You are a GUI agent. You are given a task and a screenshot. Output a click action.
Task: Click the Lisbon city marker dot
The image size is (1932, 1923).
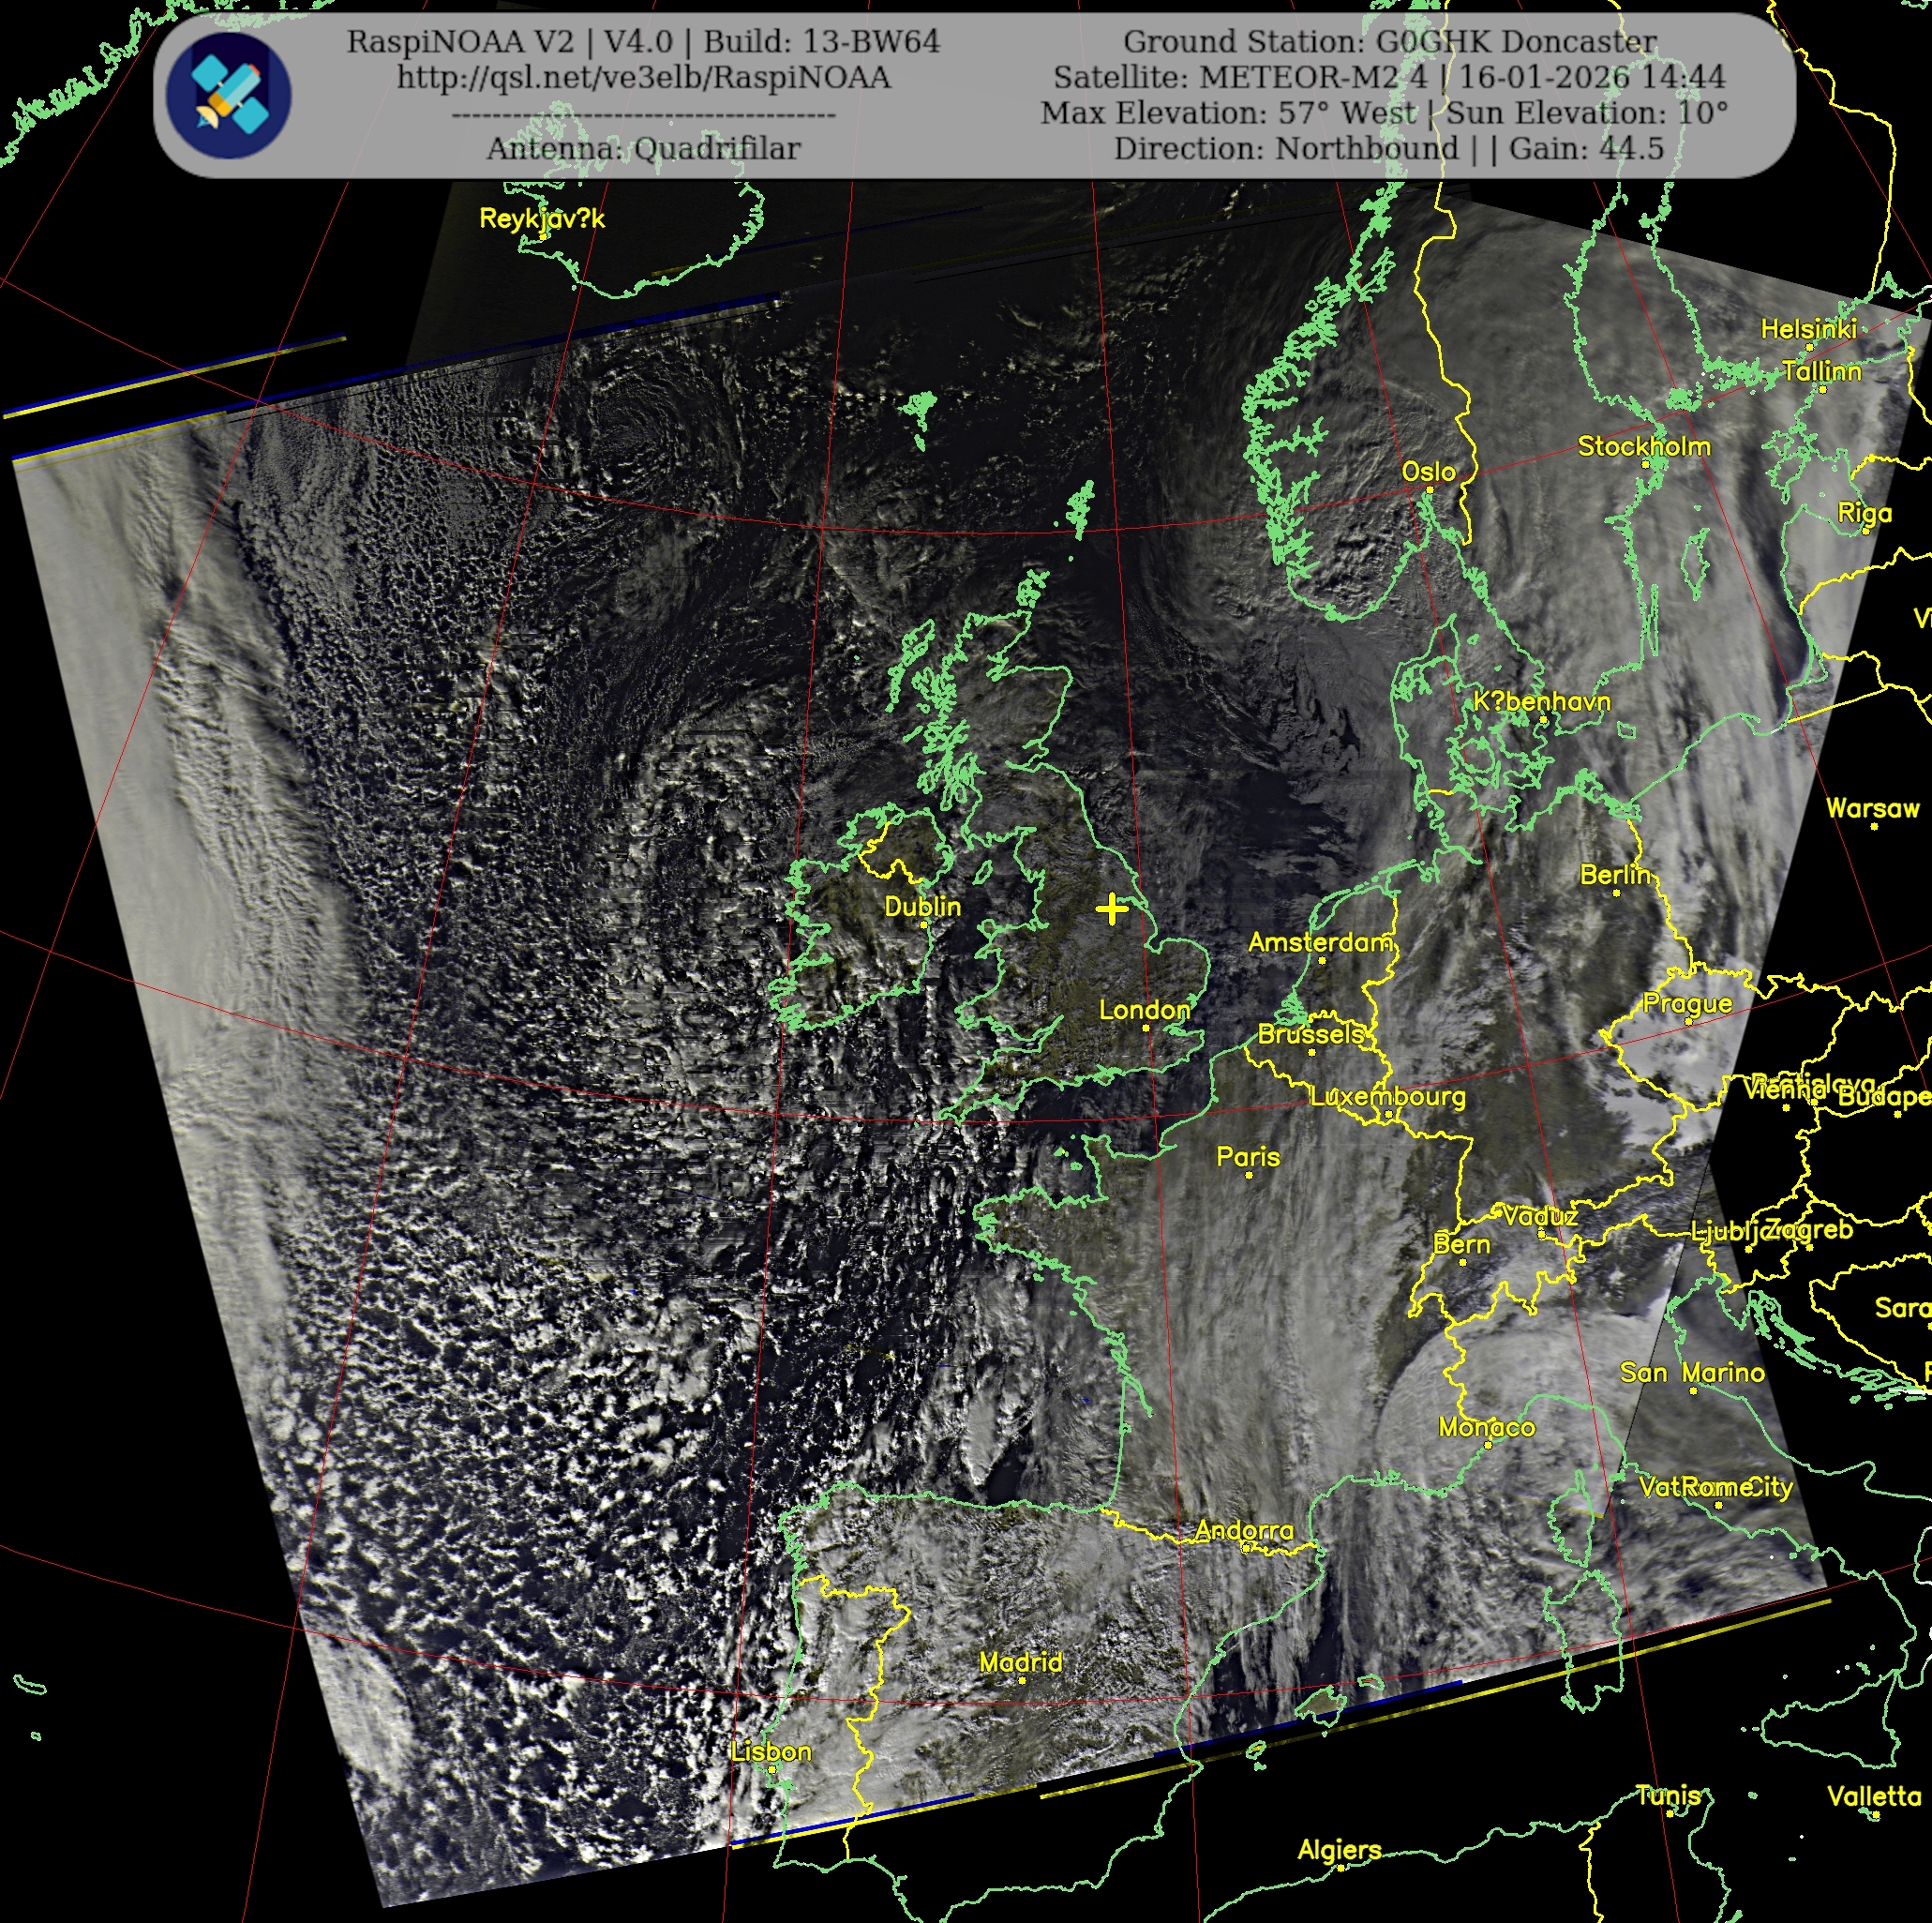771,1770
